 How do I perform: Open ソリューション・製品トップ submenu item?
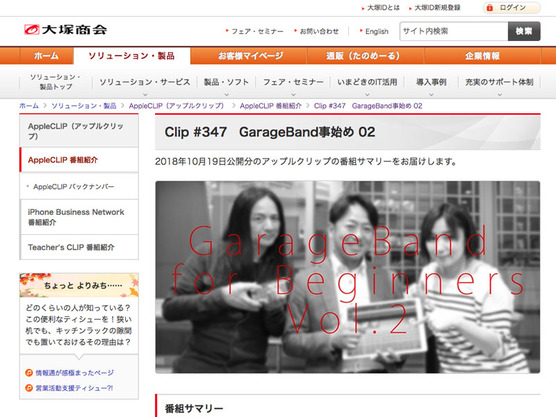click(x=55, y=82)
